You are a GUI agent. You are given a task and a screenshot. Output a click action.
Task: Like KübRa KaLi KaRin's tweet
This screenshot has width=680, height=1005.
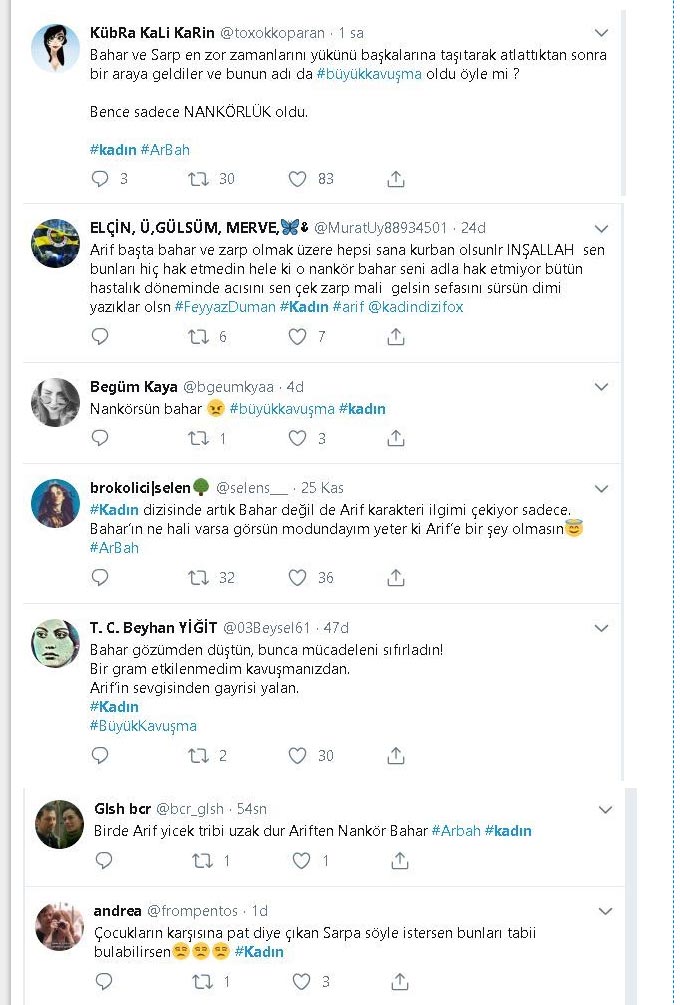[x=297, y=179]
